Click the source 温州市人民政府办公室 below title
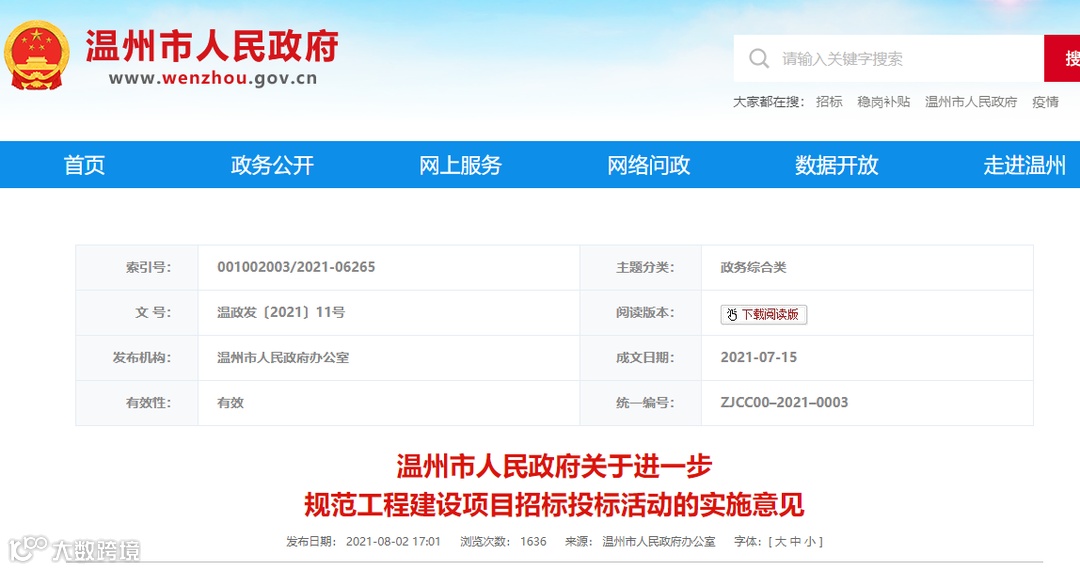Screen dimensions: 1080x570 (658, 542)
